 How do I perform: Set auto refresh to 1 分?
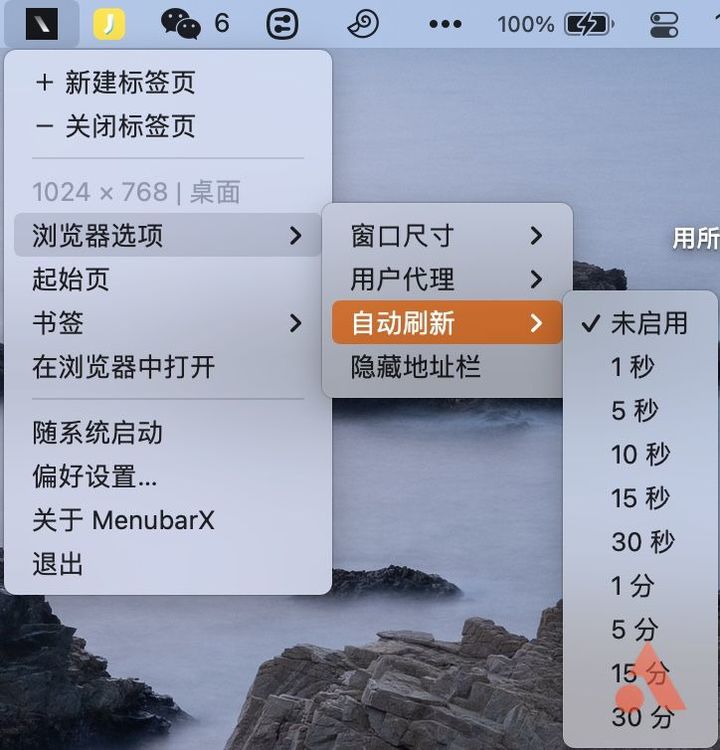click(640, 586)
